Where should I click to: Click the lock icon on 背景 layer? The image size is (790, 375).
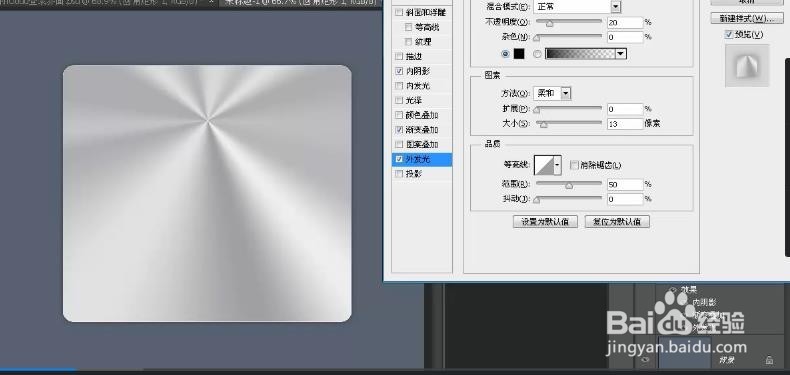click(x=769, y=360)
